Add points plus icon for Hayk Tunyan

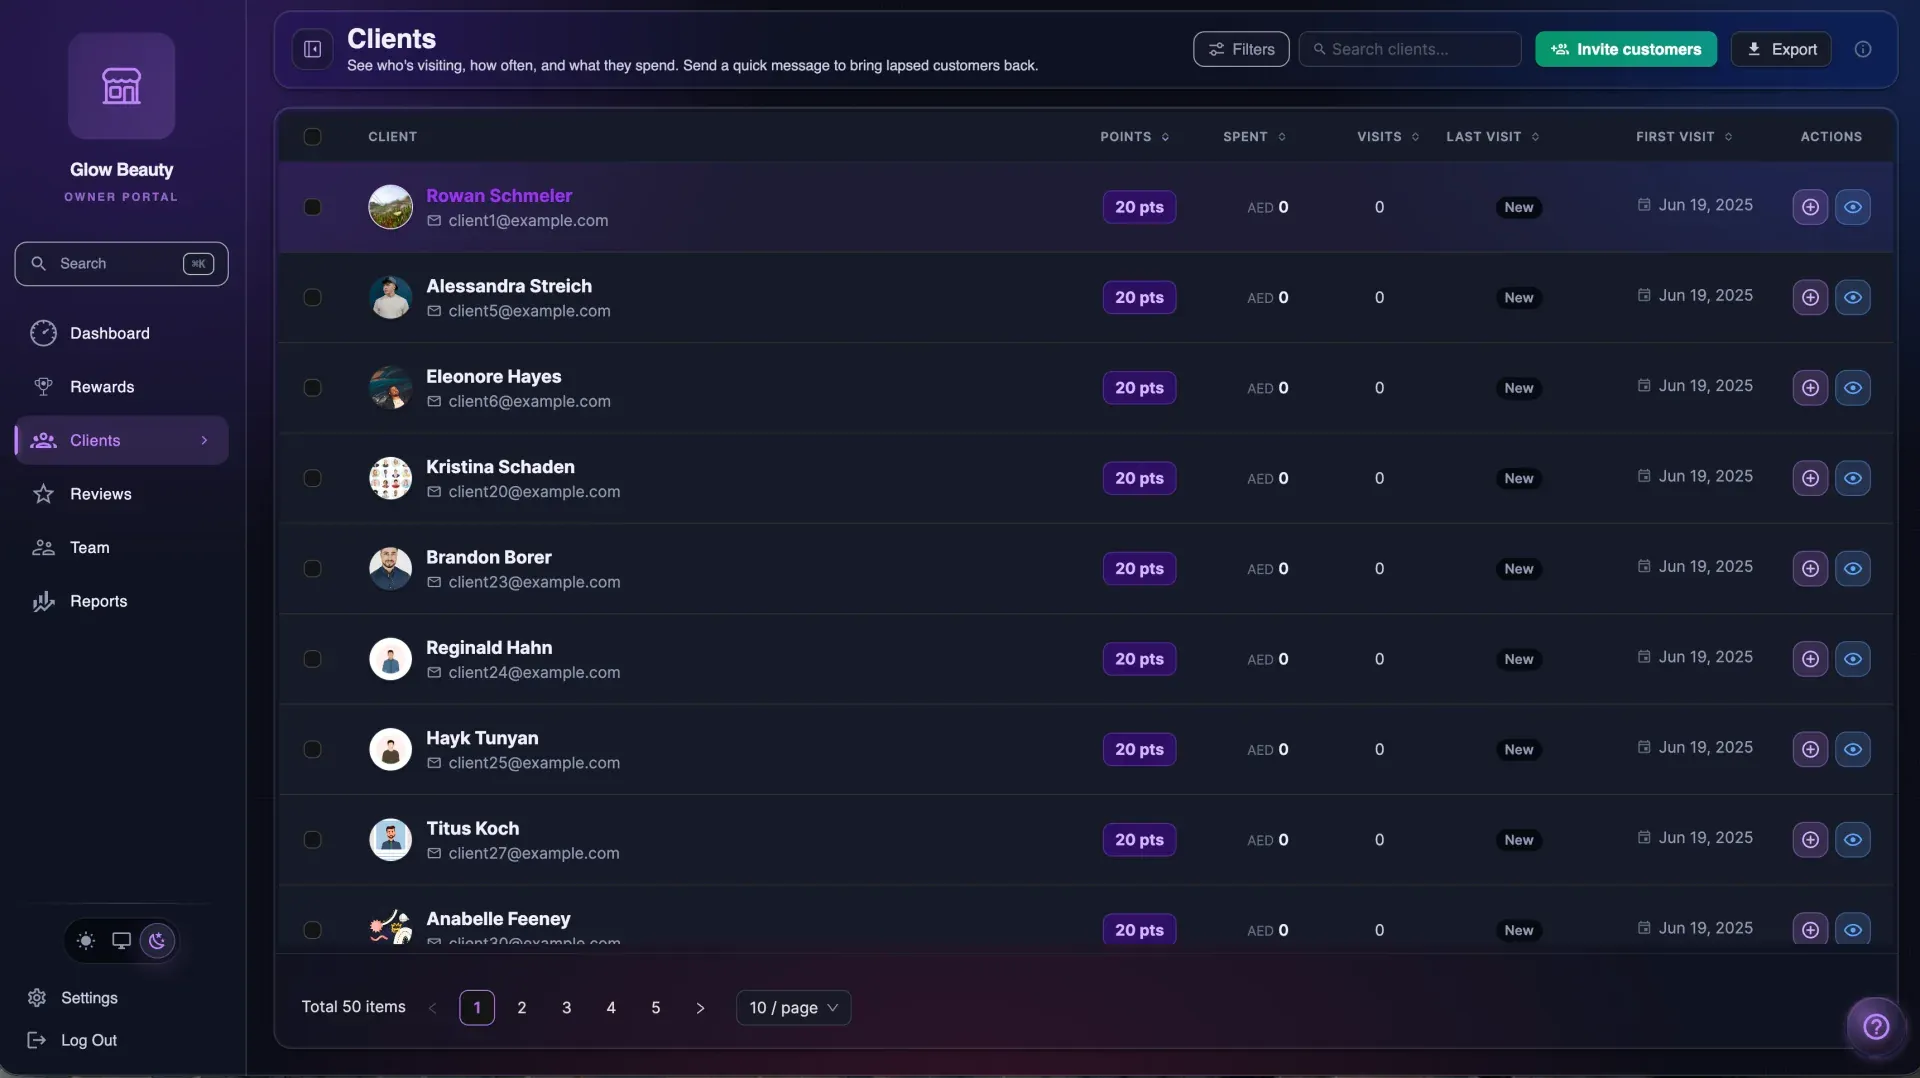coord(1810,749)
